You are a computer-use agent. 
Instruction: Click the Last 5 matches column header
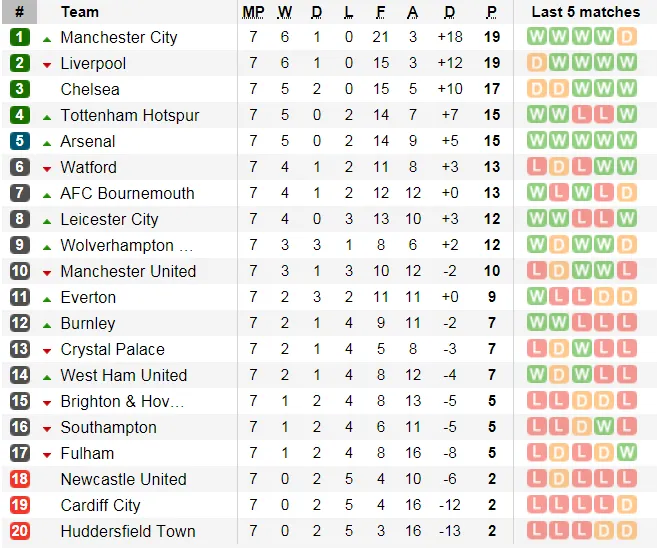585,12
